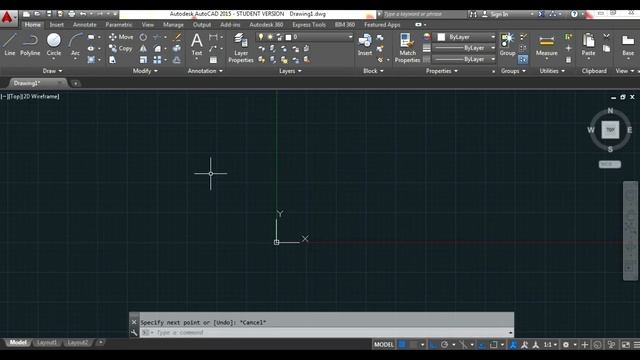Open the Output ribbon tab
The width and height of the screenshot is (640, 360).
(202, 25)
